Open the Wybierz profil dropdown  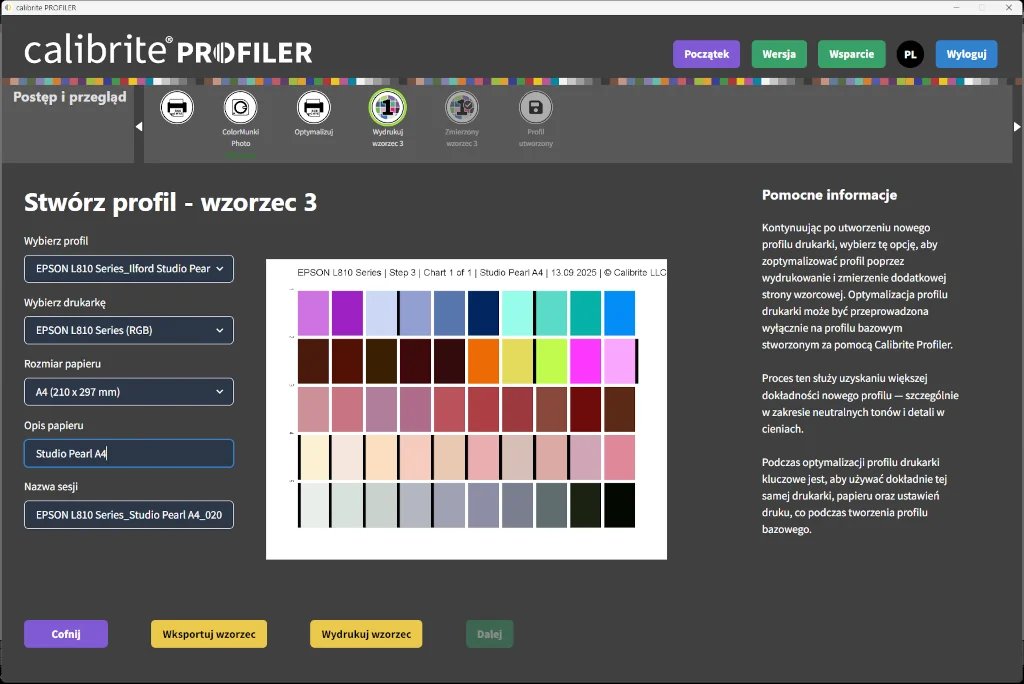click(x=128, y=268)
